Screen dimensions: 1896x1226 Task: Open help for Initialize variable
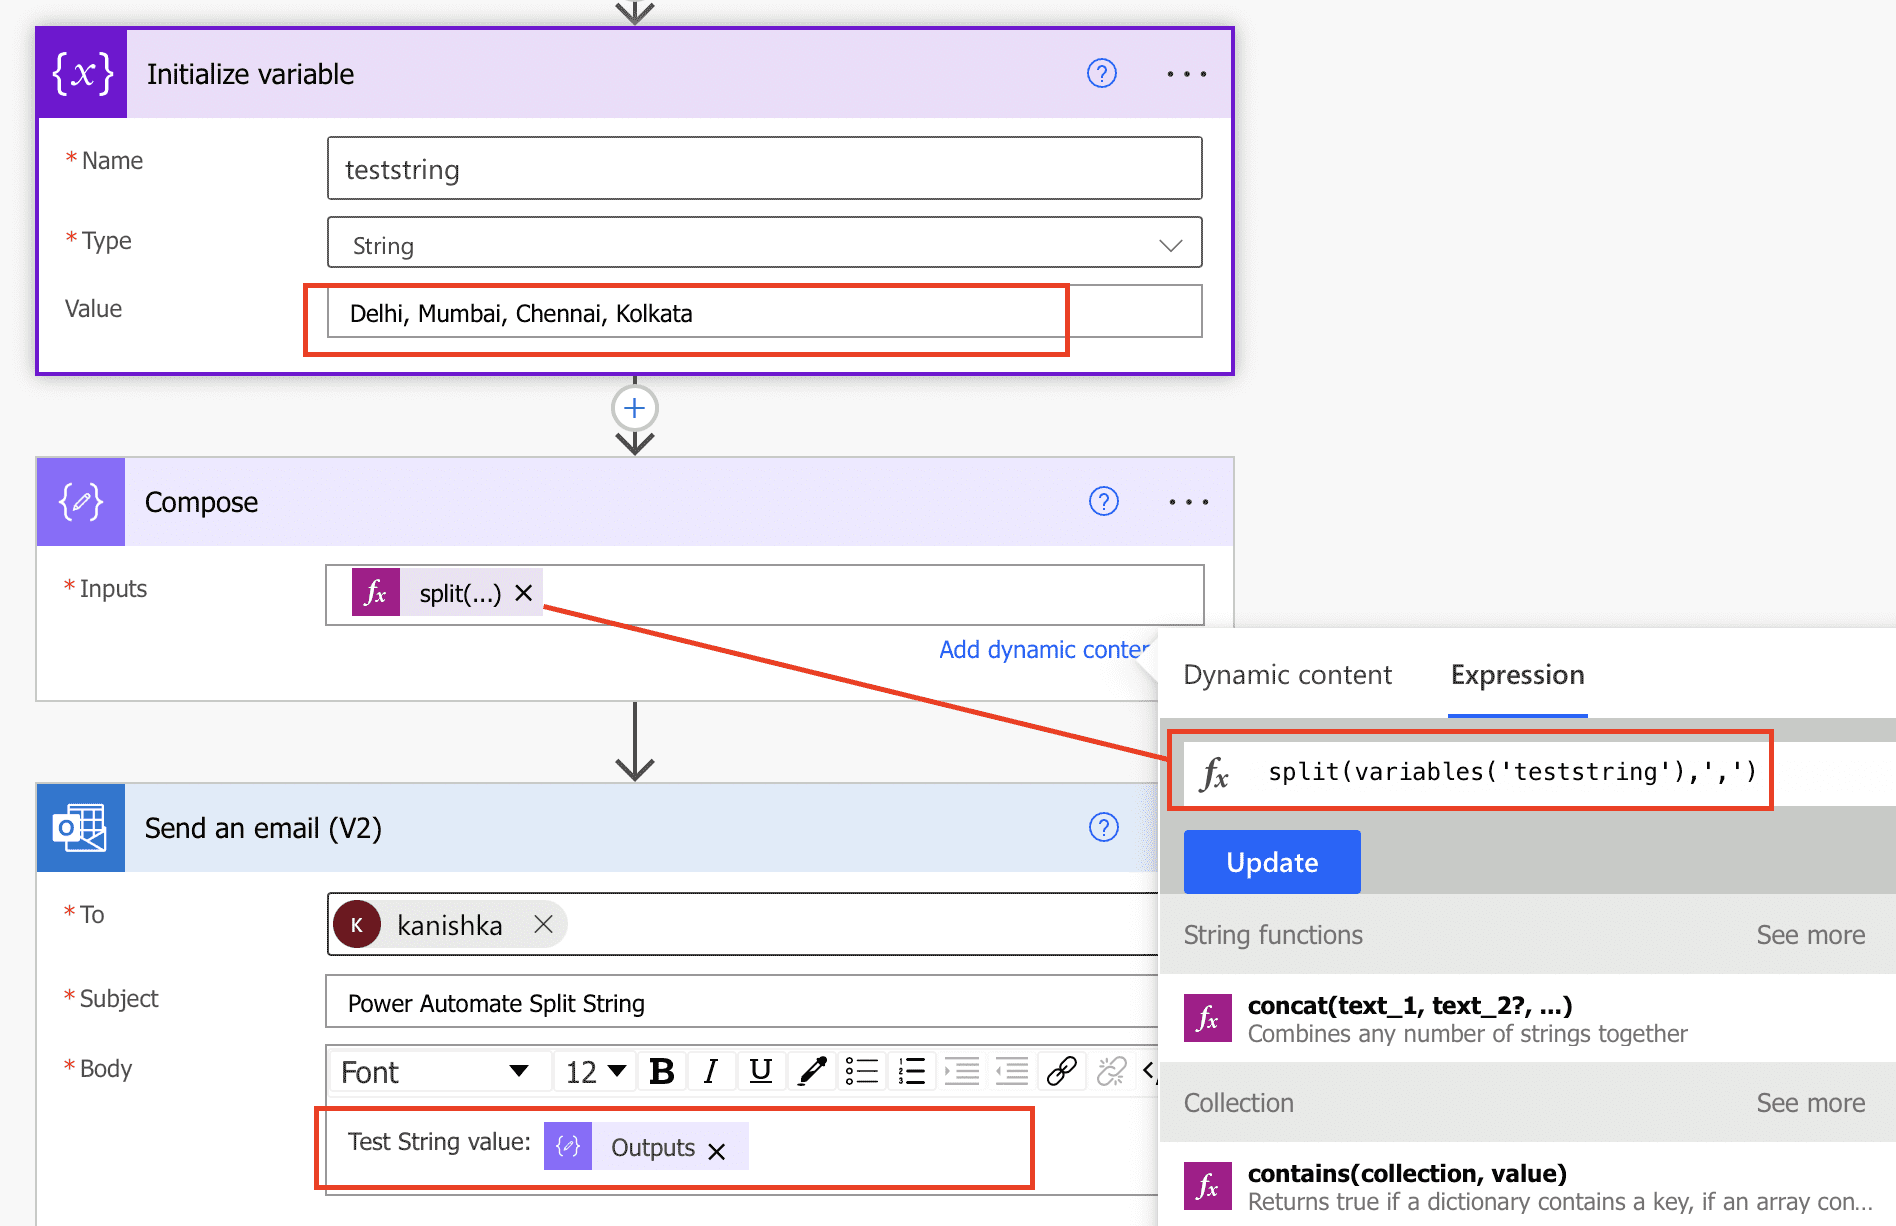click(1102, 74)
